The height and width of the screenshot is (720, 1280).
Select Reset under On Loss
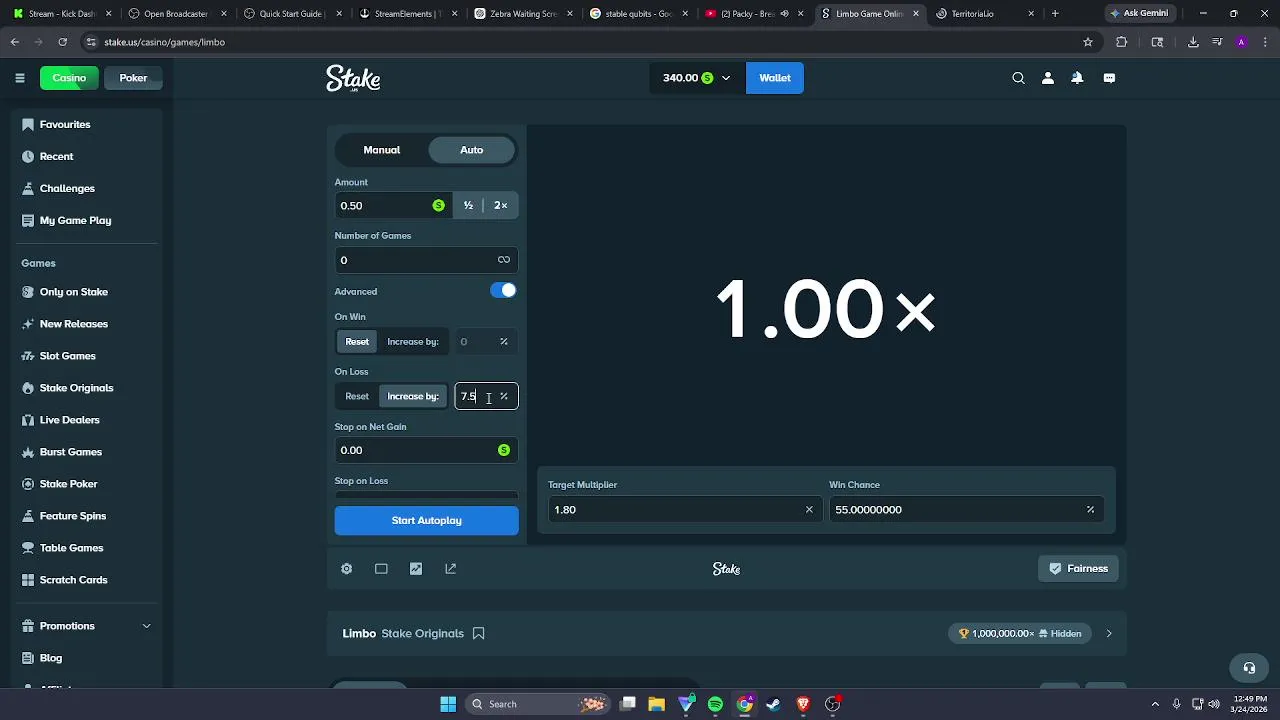pyautogui.click(x=357, y=396)
